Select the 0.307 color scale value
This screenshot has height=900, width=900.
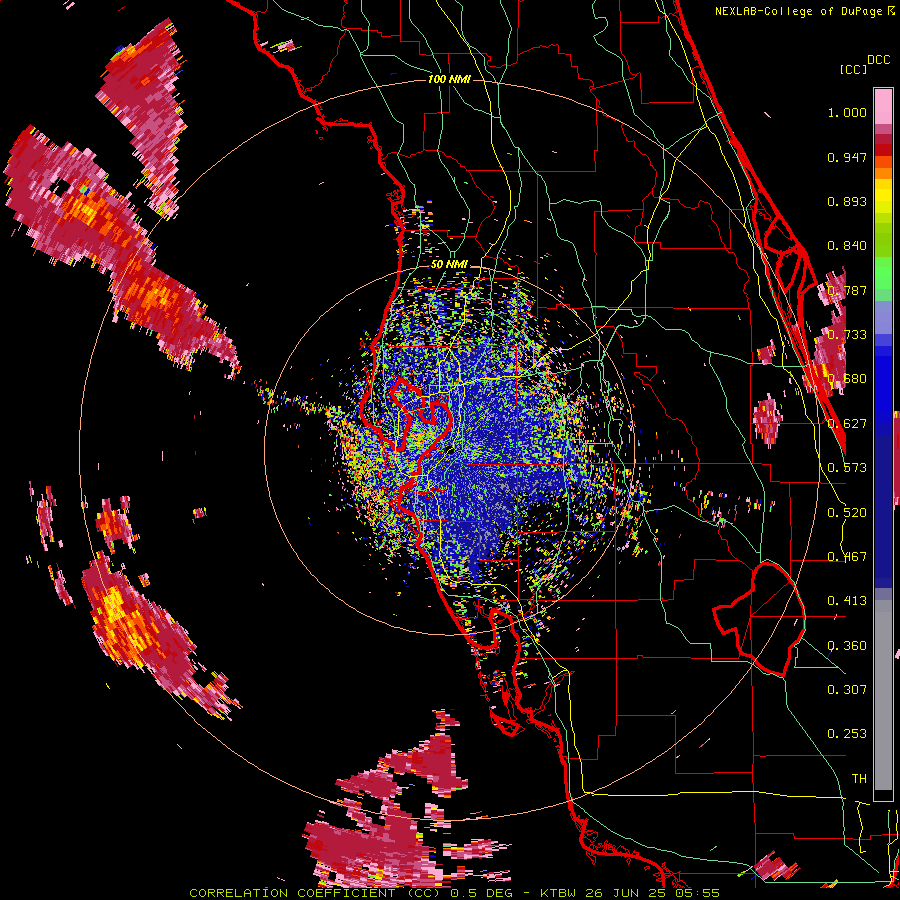[x=847, y=689]
